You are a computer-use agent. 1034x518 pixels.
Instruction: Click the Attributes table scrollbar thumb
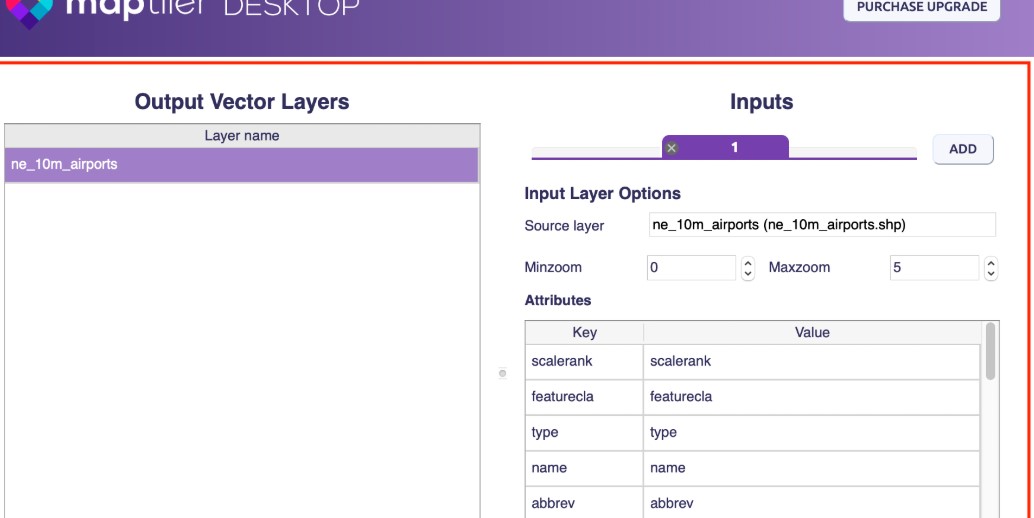[x=990, y=351]
